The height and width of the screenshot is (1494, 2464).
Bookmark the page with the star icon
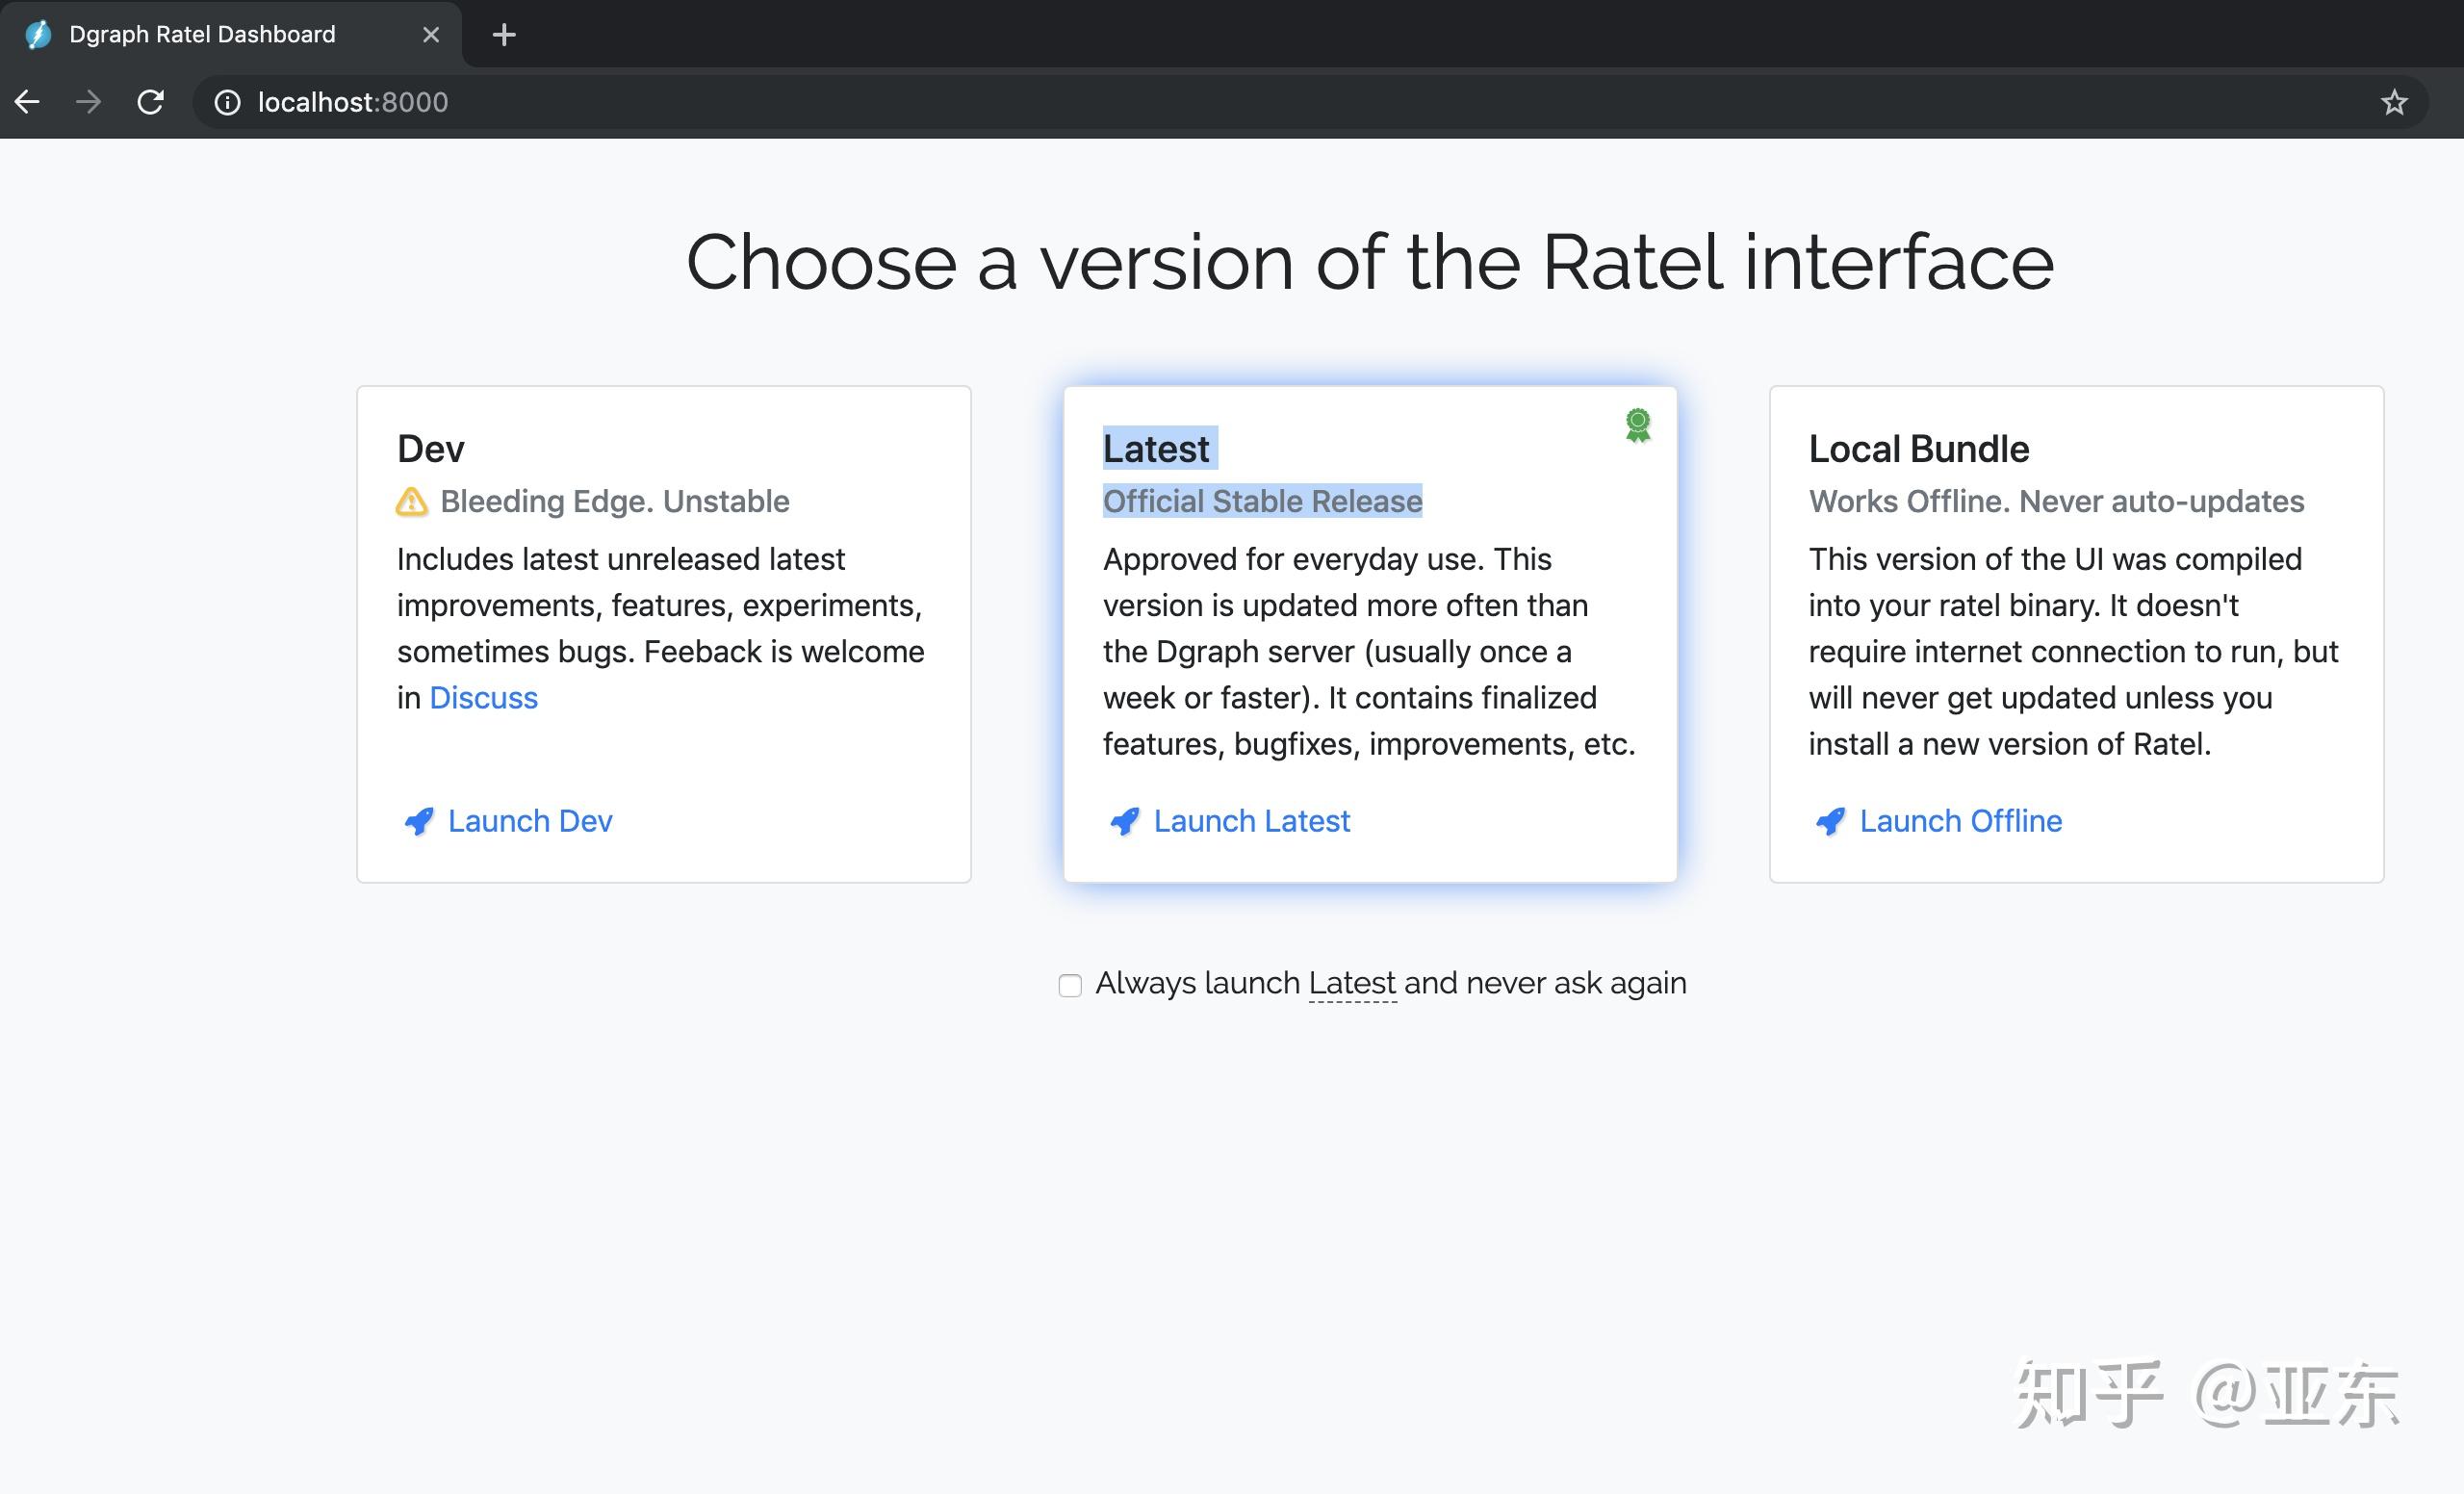[x=2394, y=102]
